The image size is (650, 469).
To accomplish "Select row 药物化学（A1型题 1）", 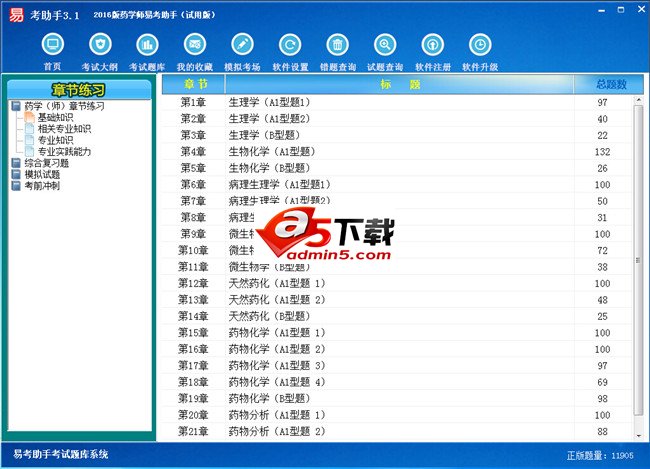I will point(397,333).
